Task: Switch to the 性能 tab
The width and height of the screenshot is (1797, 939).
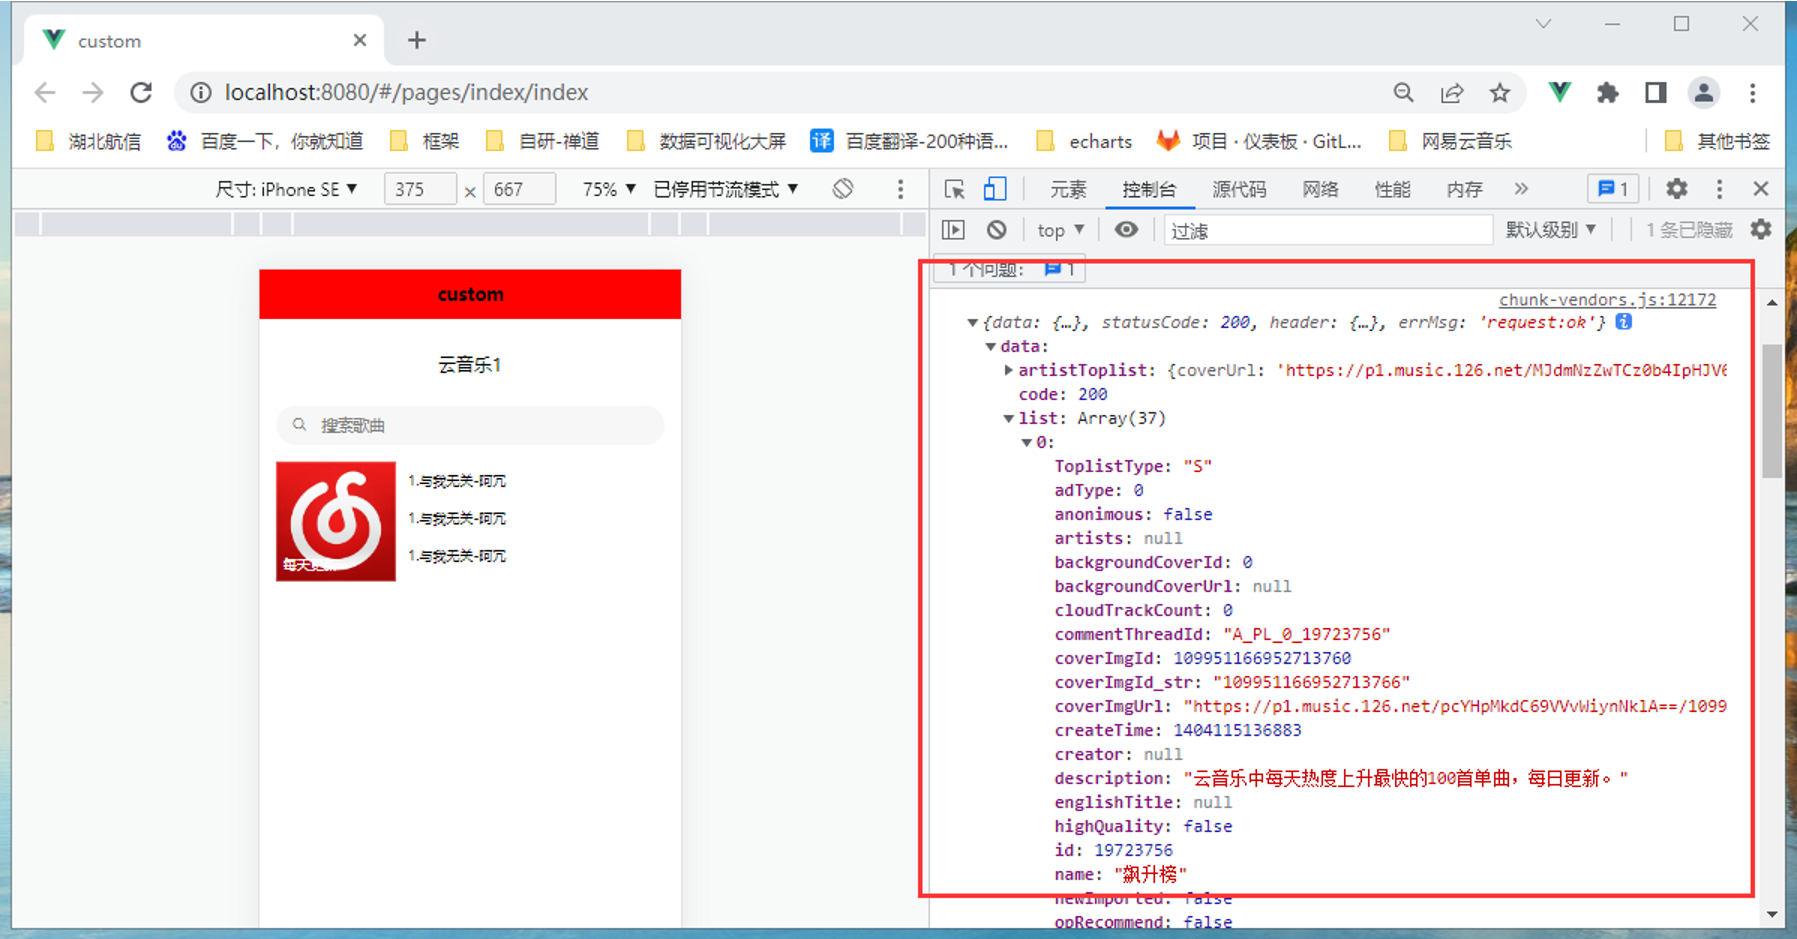Action: coord(1392,189)
